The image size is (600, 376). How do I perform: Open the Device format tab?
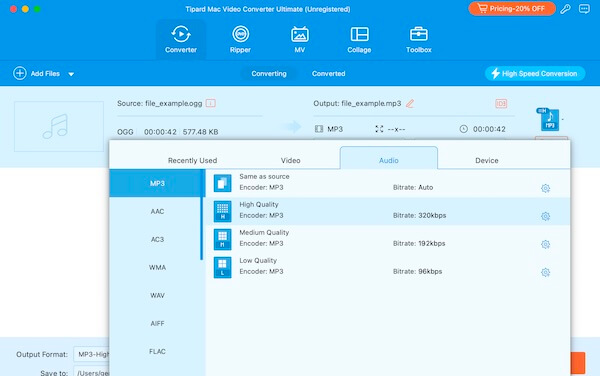(487, 160)
